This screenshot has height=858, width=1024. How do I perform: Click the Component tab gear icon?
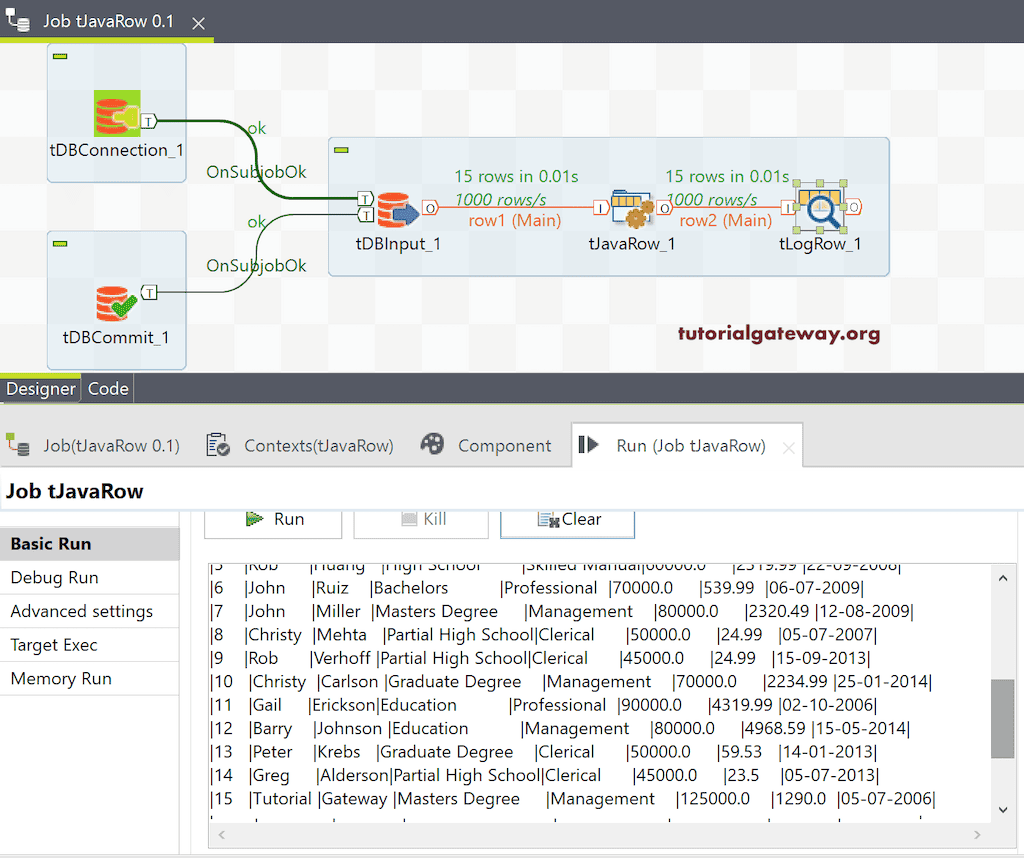click(x=432, y=444)
